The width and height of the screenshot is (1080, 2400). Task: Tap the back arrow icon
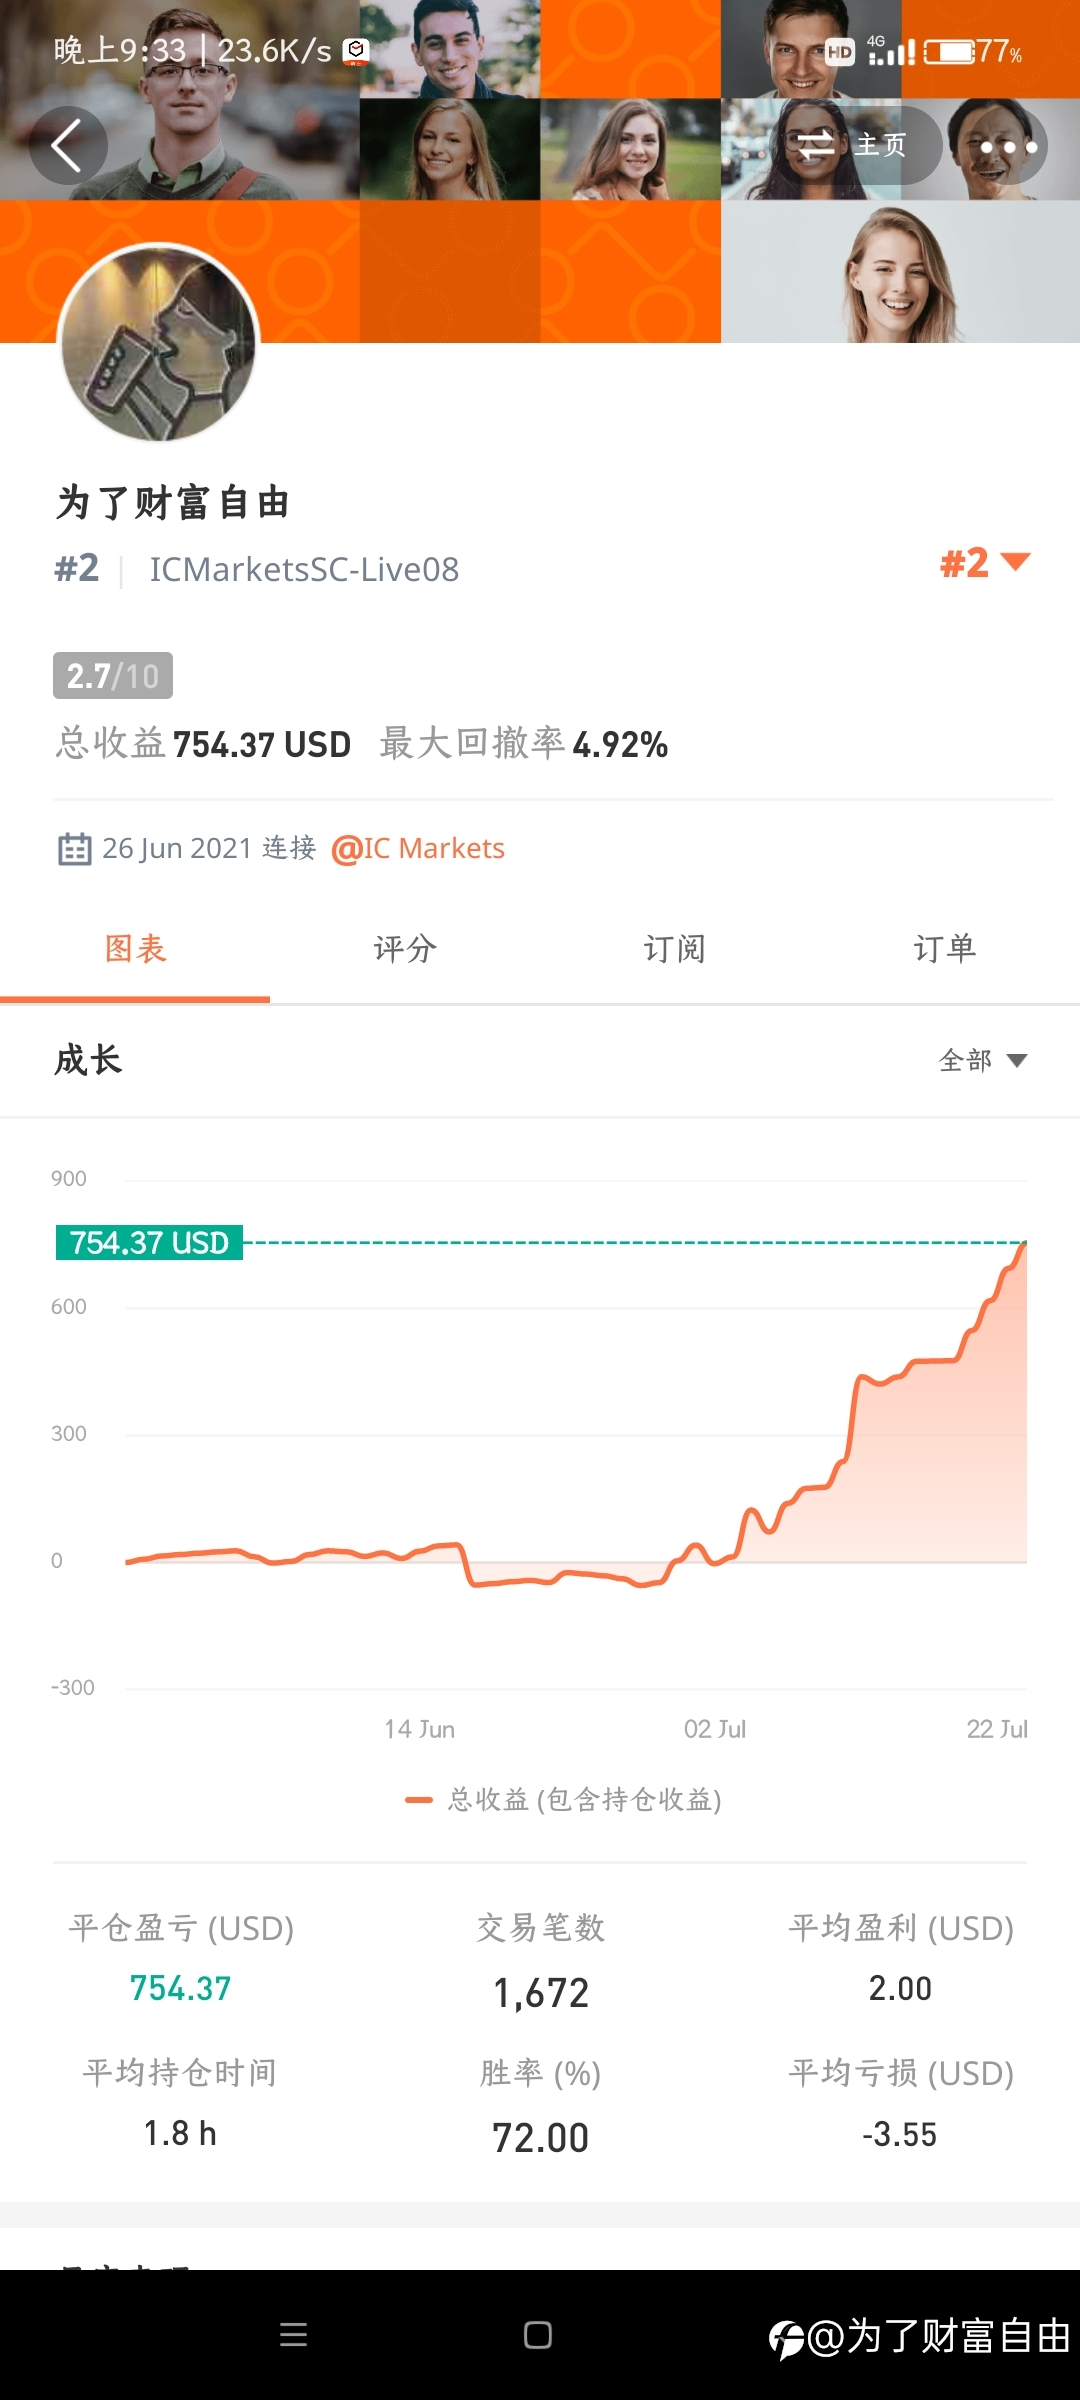pos(67,146)
